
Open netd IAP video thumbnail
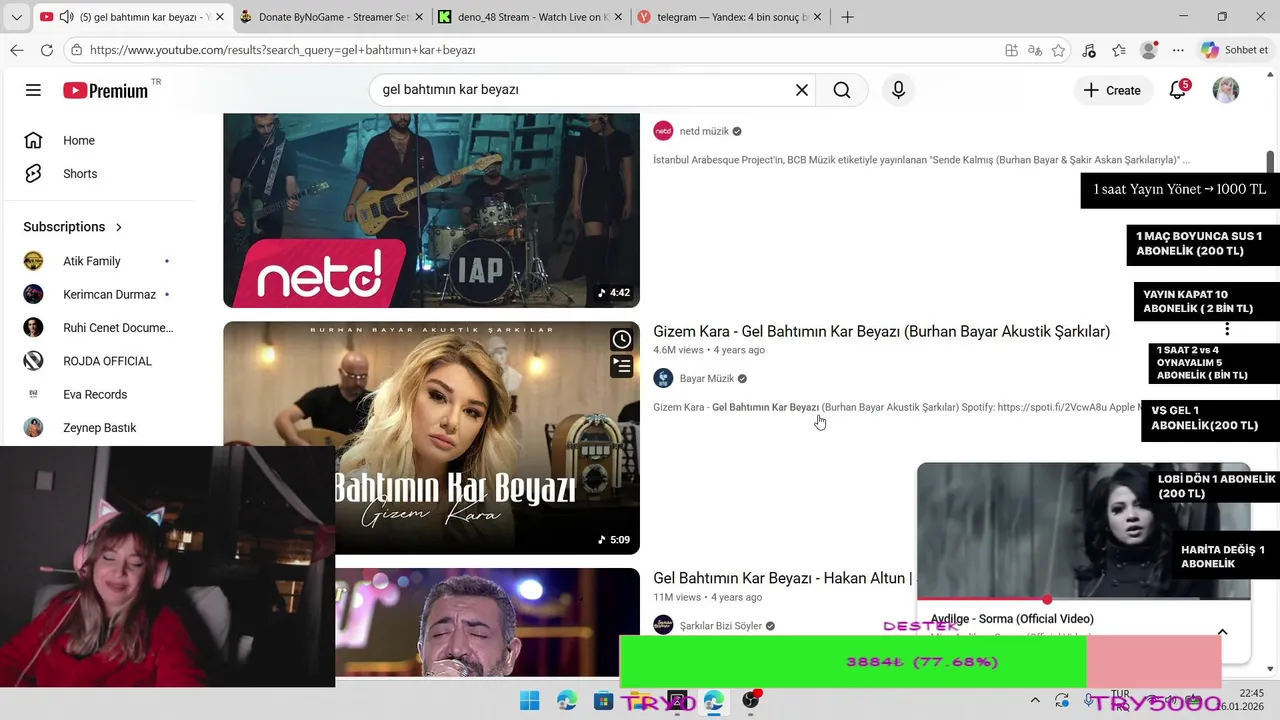click(x=431, y=210)
